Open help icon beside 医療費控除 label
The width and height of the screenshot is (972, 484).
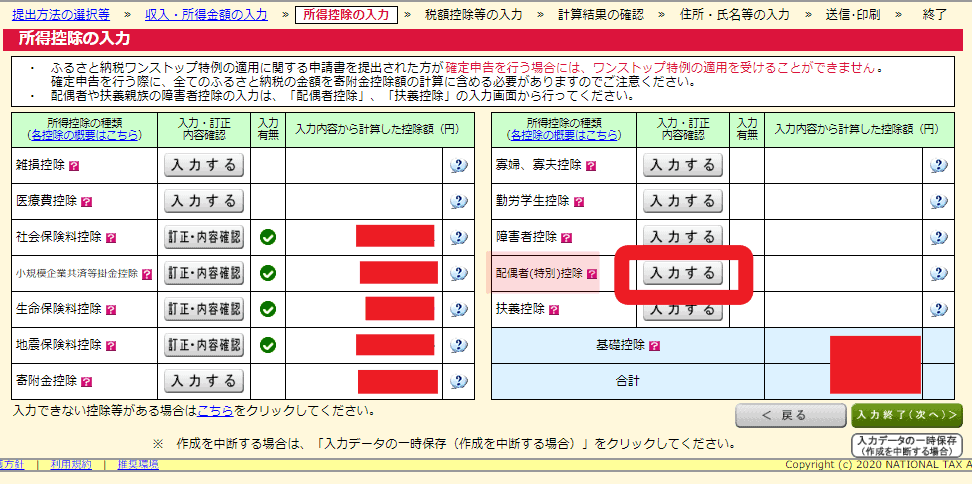pos(87,201)
